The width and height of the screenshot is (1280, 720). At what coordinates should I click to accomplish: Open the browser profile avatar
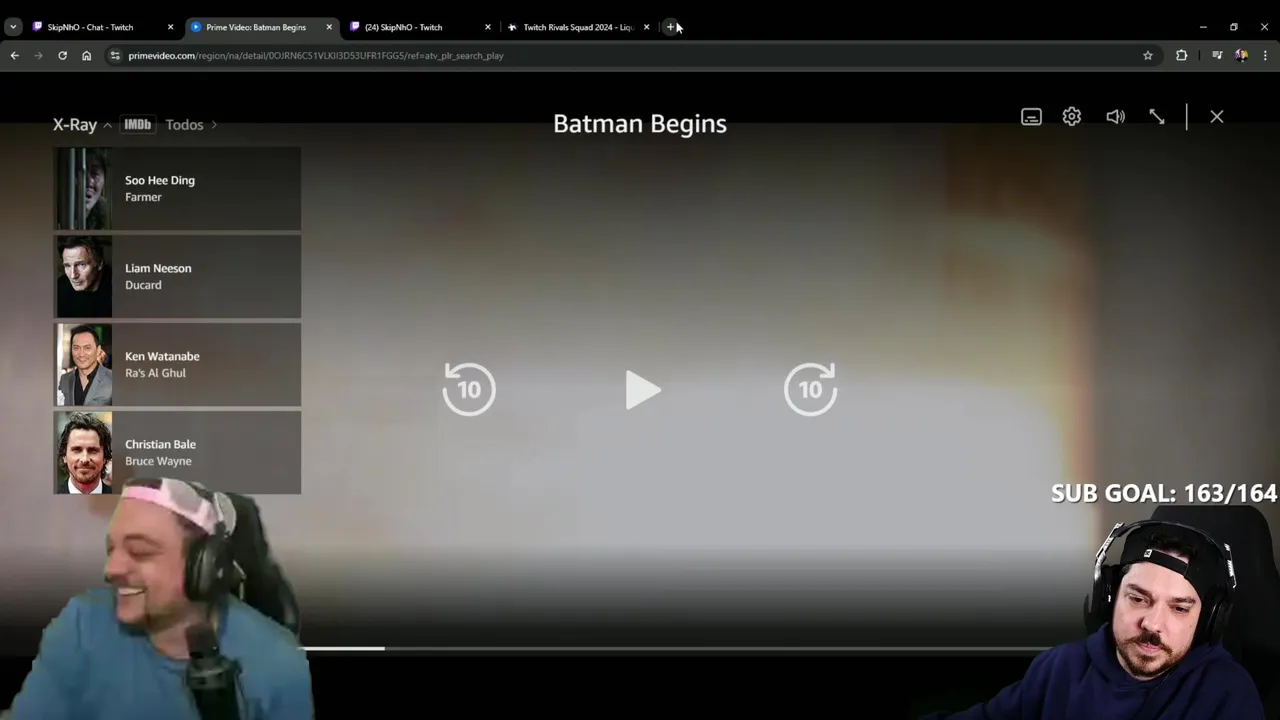click(1241, 56)
